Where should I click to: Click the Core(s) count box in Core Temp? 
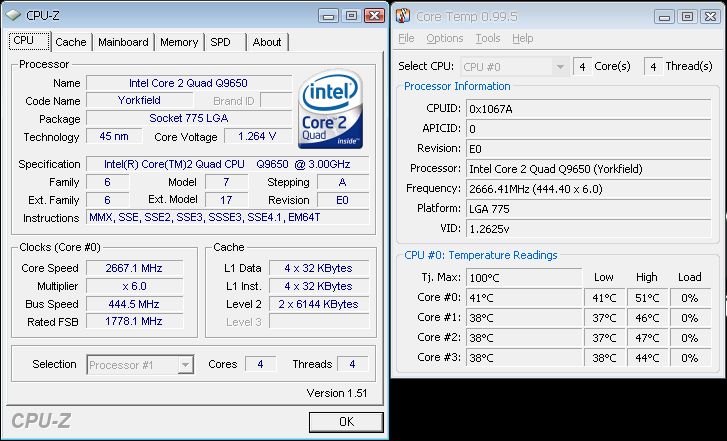pyautogui.click(x=582, y=67)
